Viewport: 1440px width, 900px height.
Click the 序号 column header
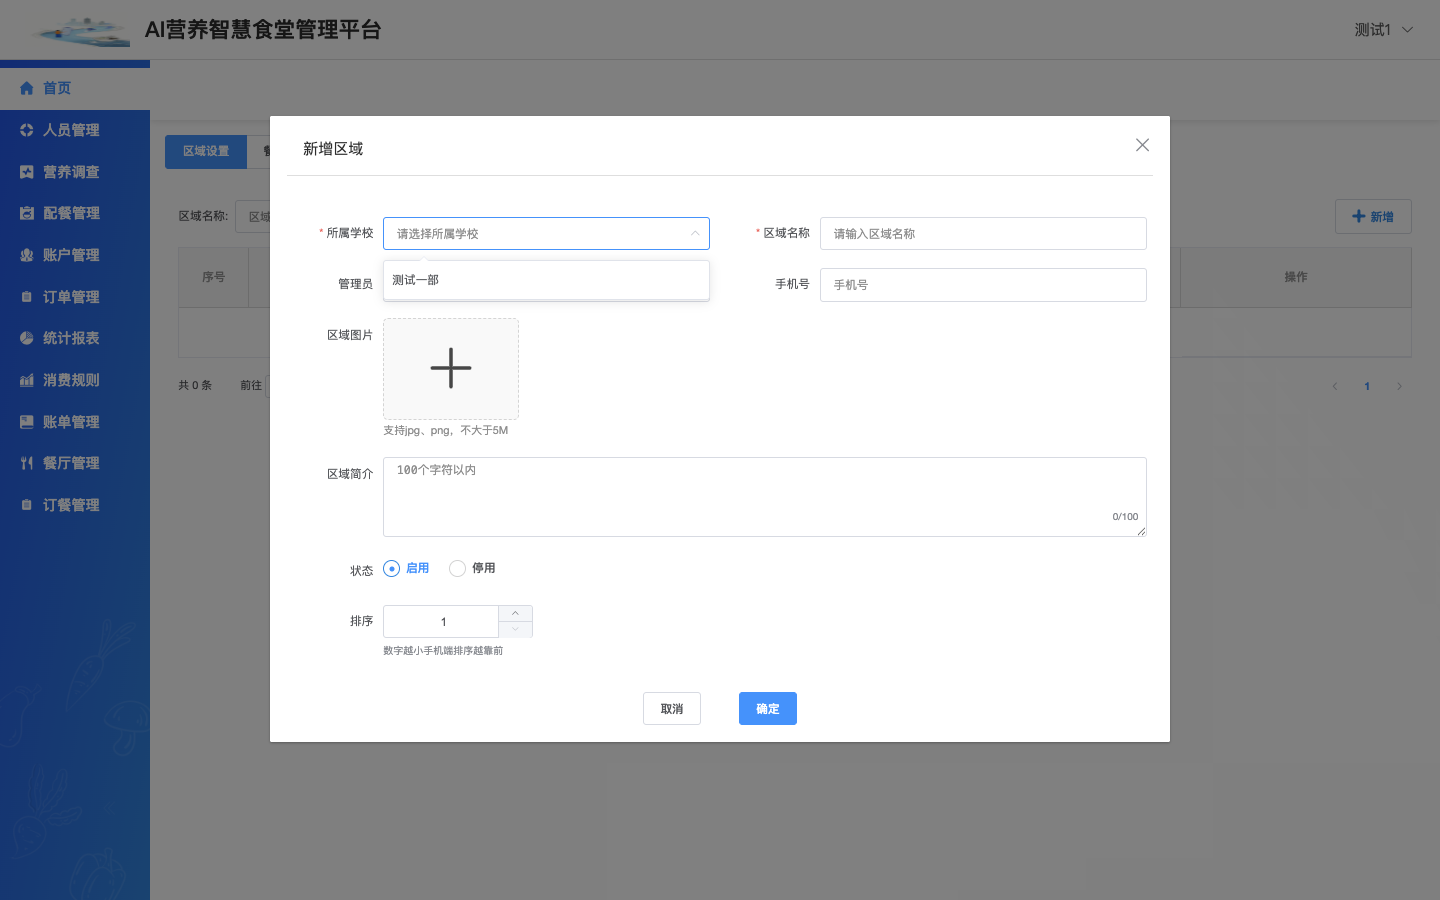213,277
